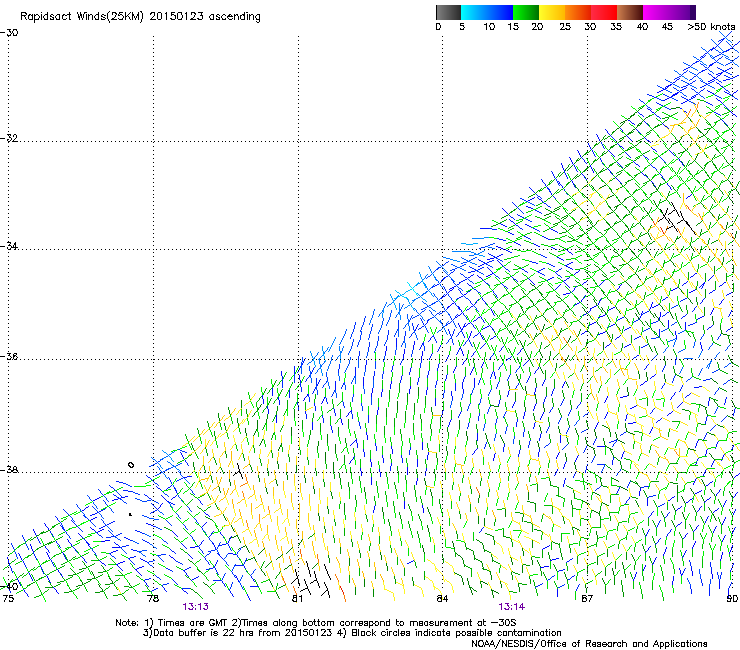The image size is (740, 650).
Task: Click the '-36' latitude axis label
Action: 9,356
